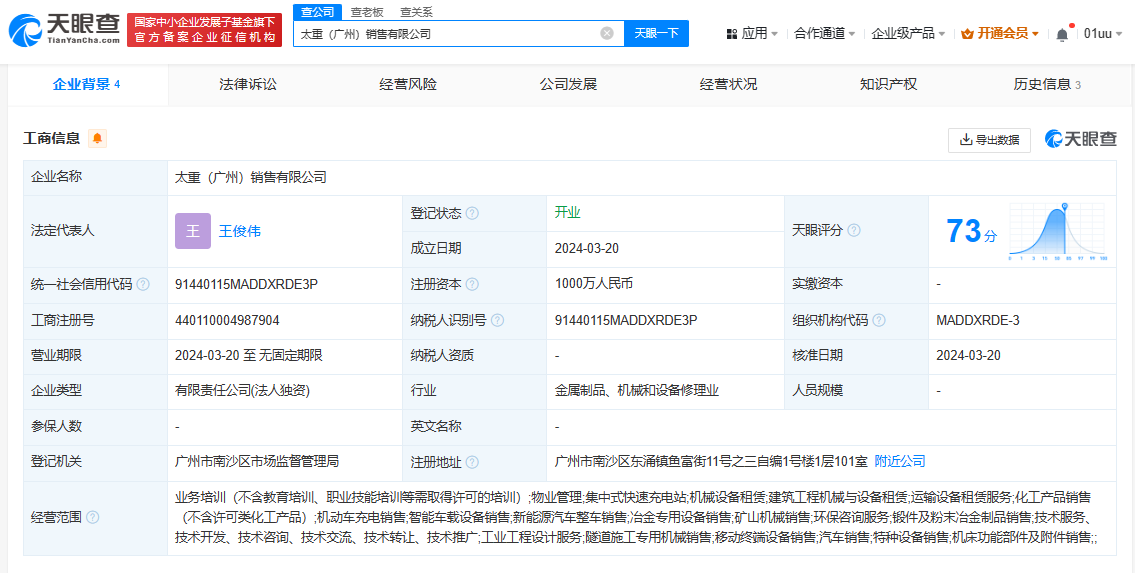The height and width of the screenshot is (573, 1135).
Task: Switch to the 法律诉讼 tab
Action: click(x=248, y=84)
